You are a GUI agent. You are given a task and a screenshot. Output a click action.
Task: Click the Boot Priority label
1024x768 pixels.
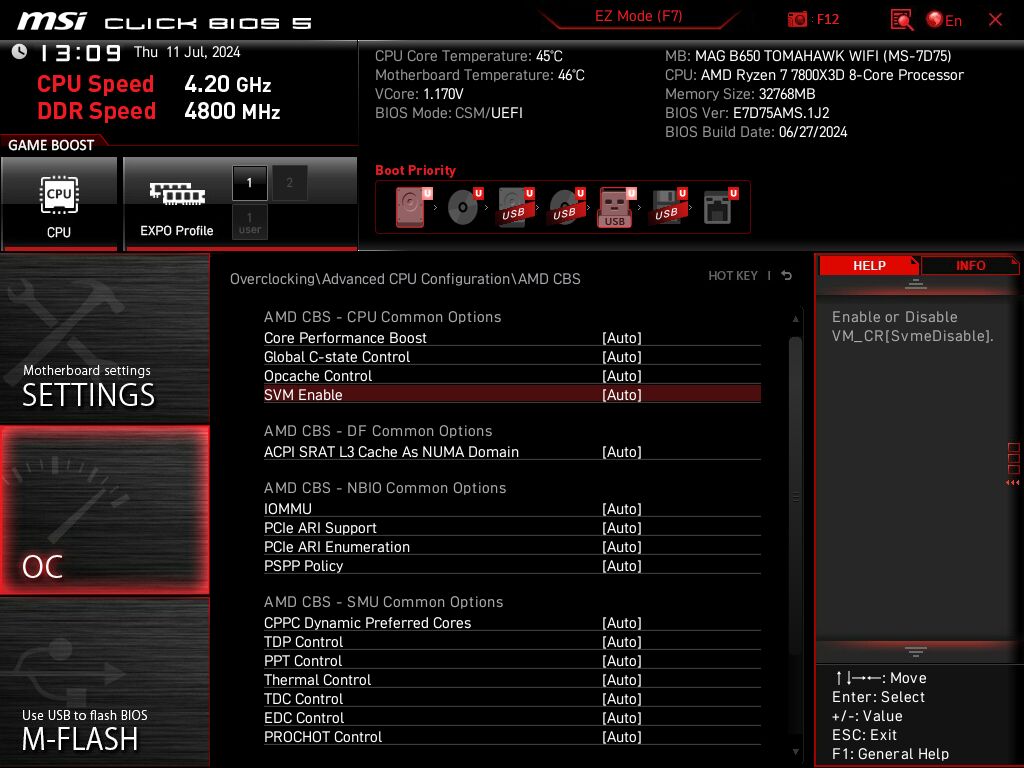pyautogui.click(x=415, y=170)
